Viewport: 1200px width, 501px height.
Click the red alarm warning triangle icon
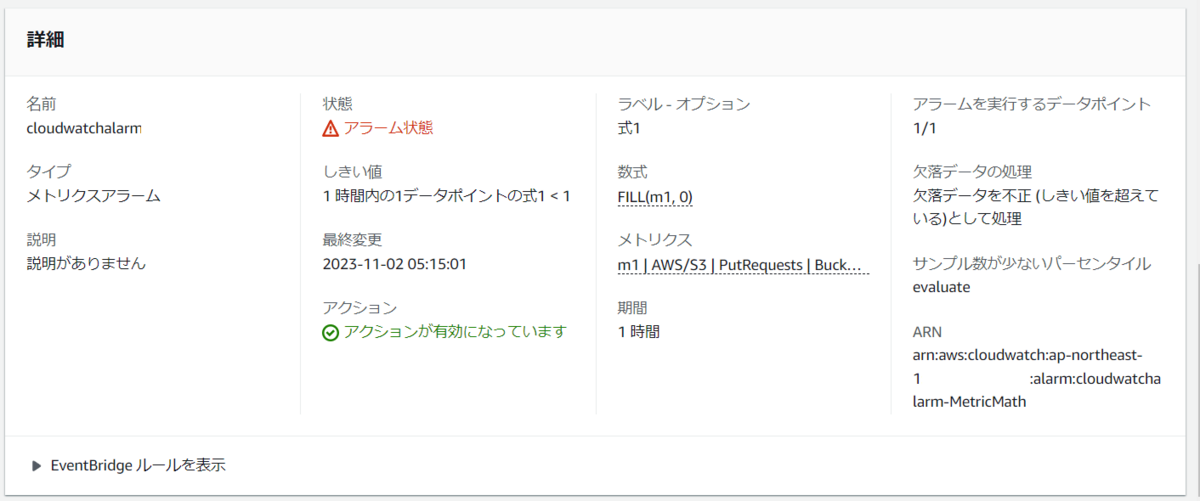[x=331, y=128]
